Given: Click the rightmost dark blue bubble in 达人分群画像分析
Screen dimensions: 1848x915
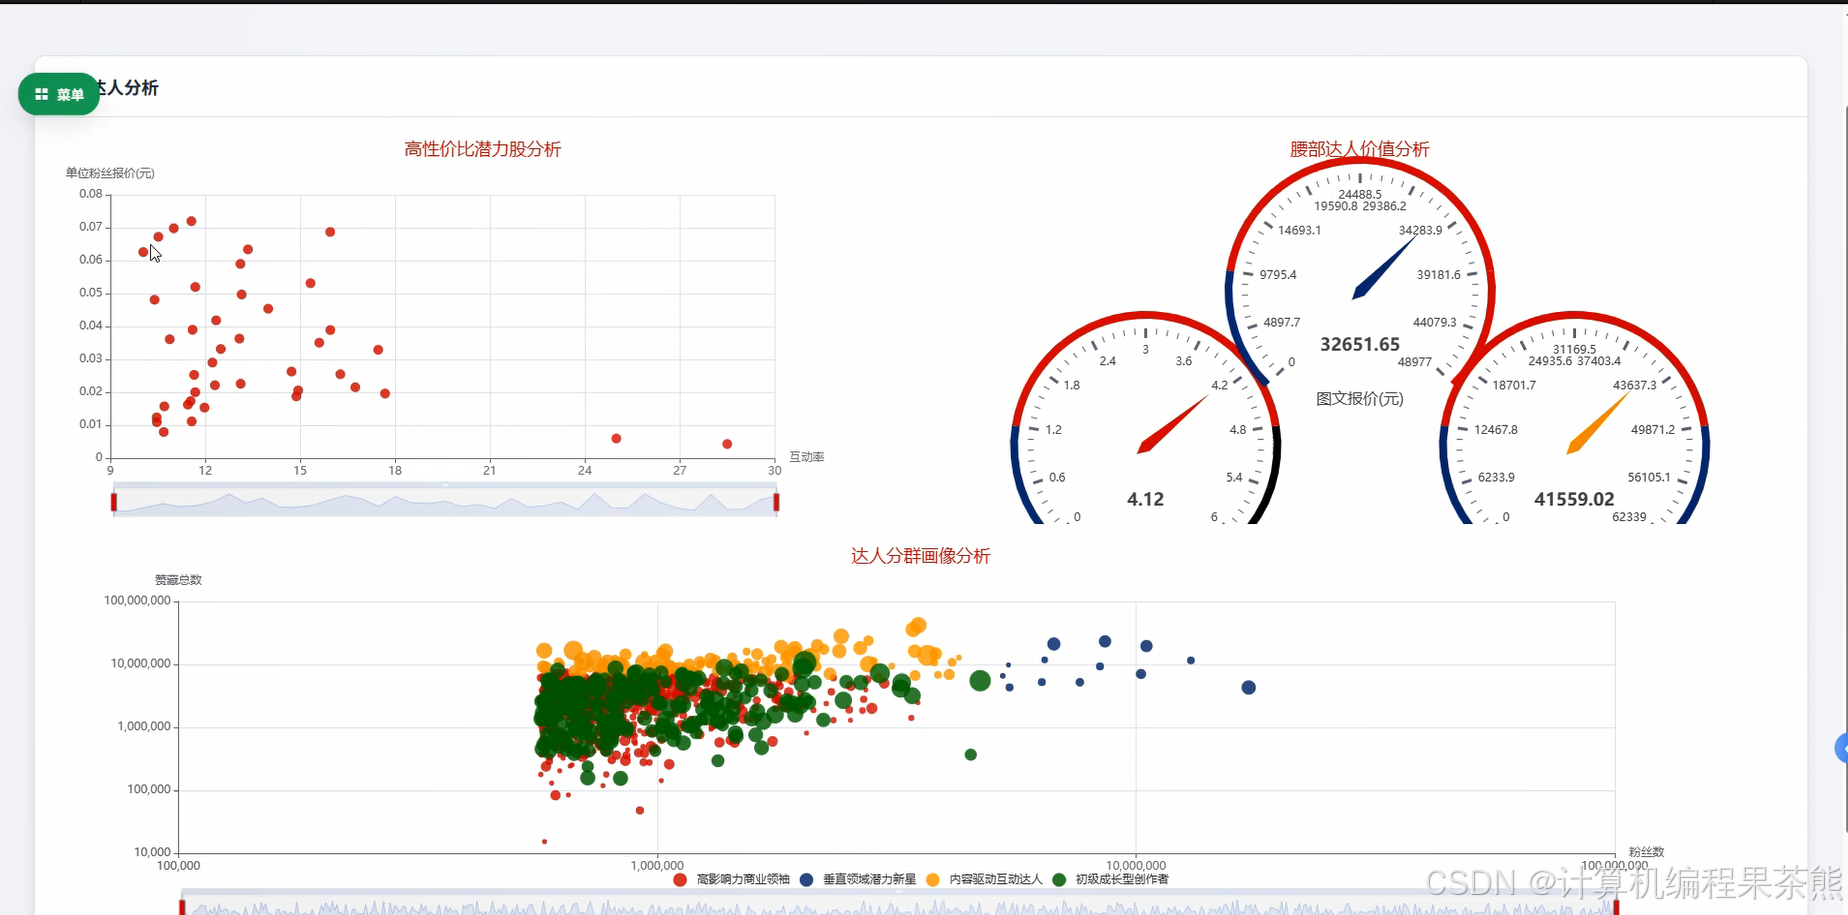Looking at the screenshot, I should (x=1248, y=688).
